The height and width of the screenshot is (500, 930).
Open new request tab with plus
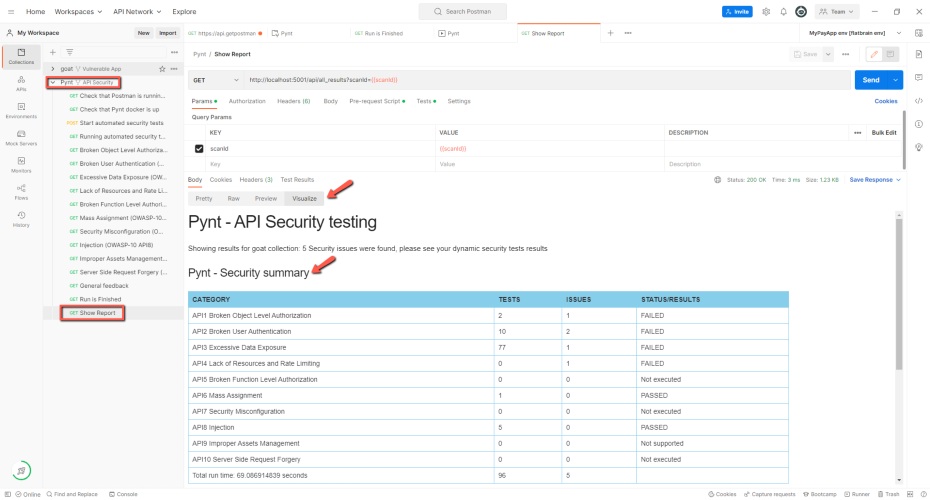click(x=610, y=33)
